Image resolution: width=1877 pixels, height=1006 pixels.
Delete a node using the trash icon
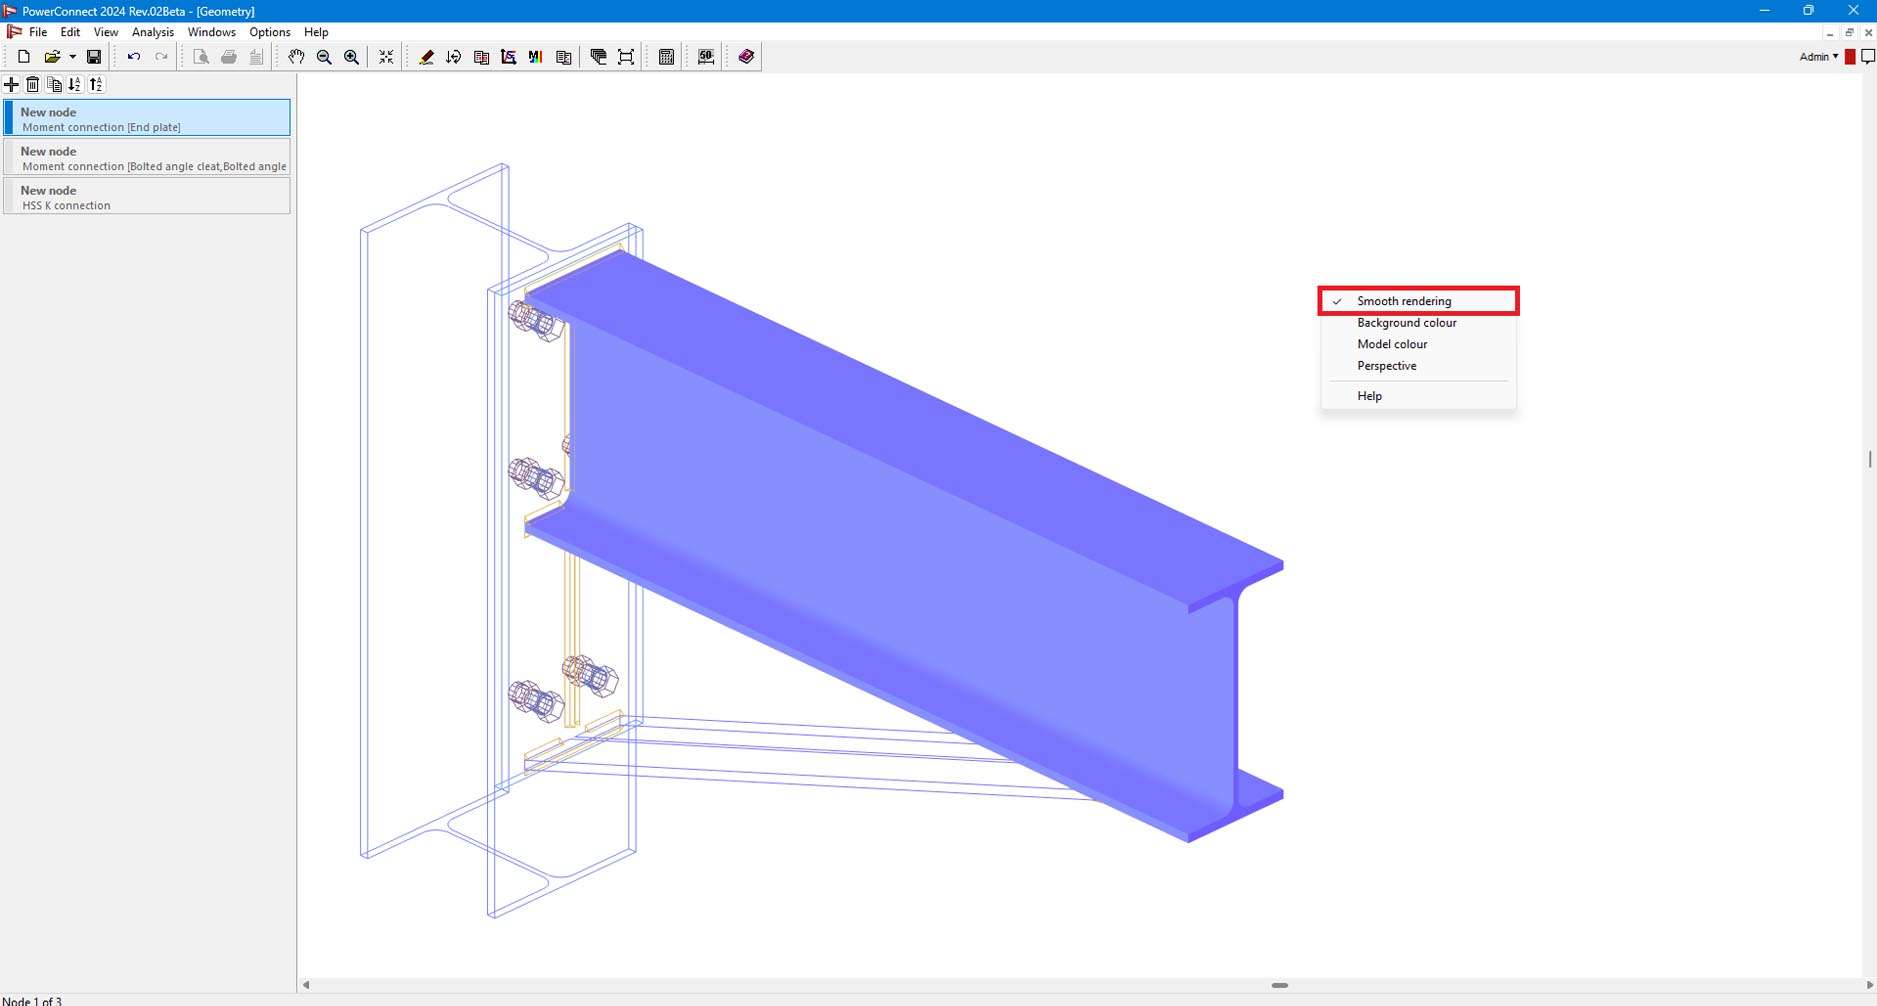tap(32, 84)
